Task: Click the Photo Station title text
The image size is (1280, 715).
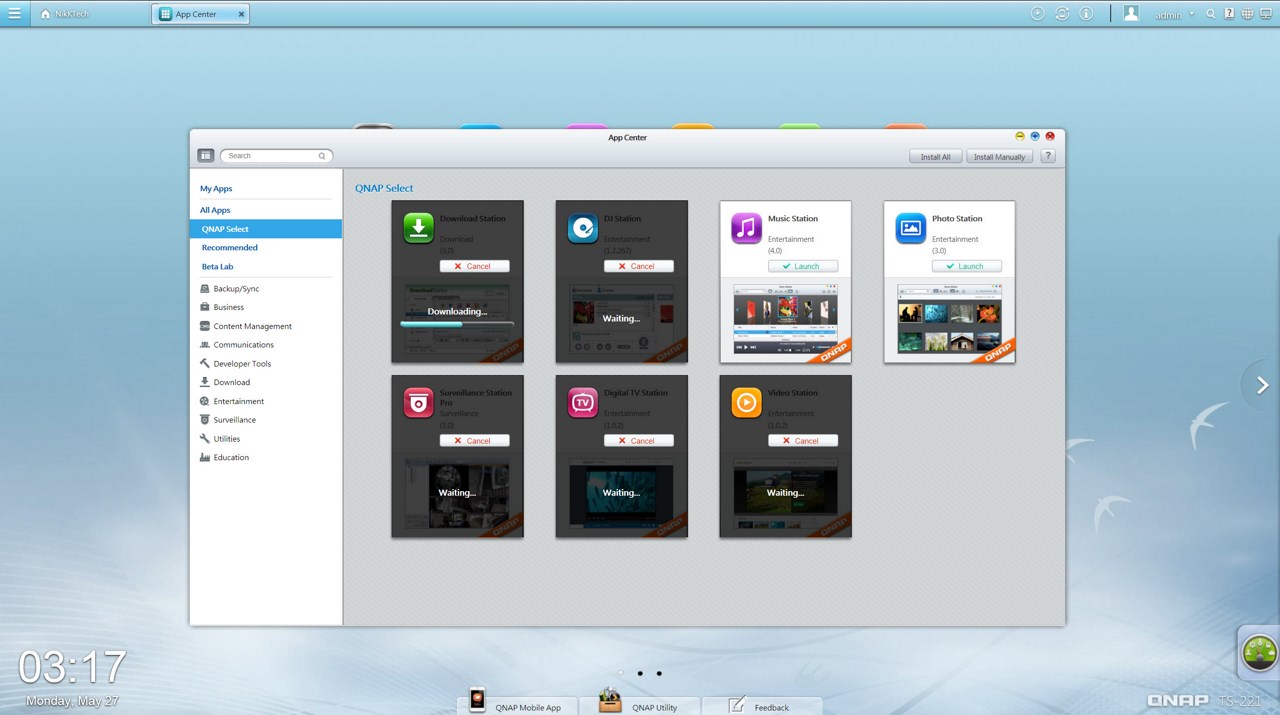Action: (957, 219)
